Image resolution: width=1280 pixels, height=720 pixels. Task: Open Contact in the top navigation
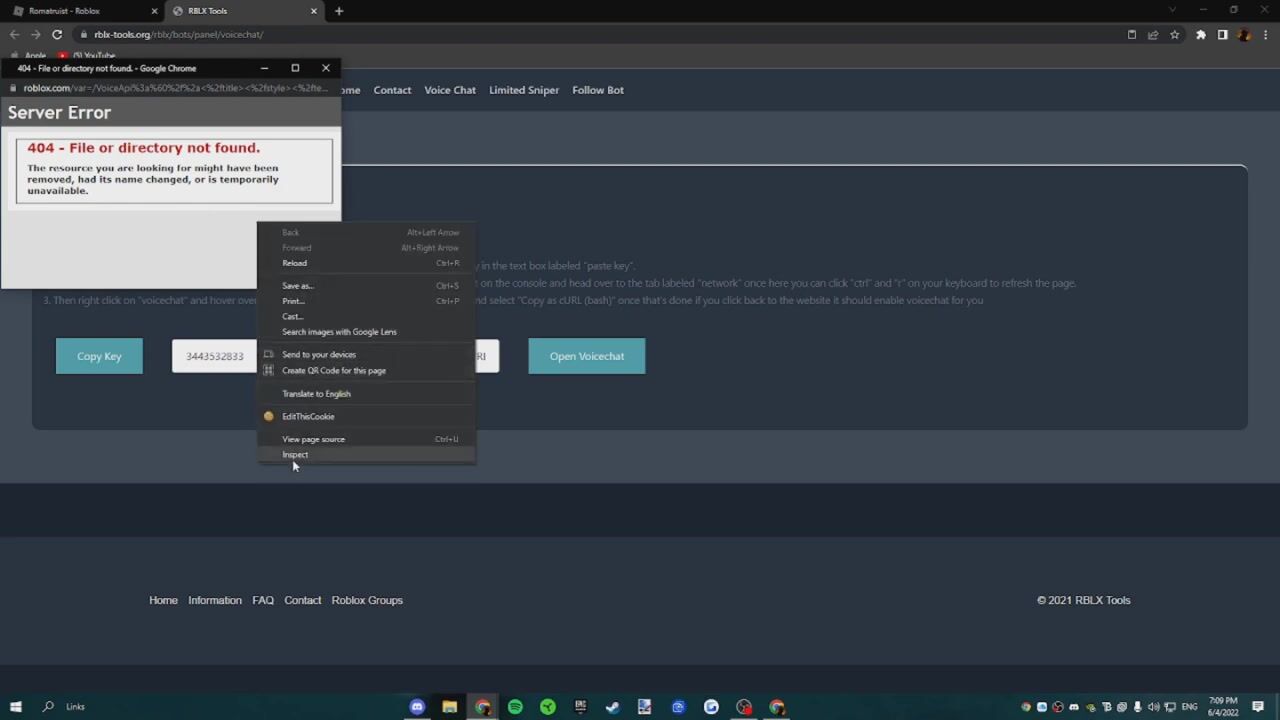[x=392, y=90]
